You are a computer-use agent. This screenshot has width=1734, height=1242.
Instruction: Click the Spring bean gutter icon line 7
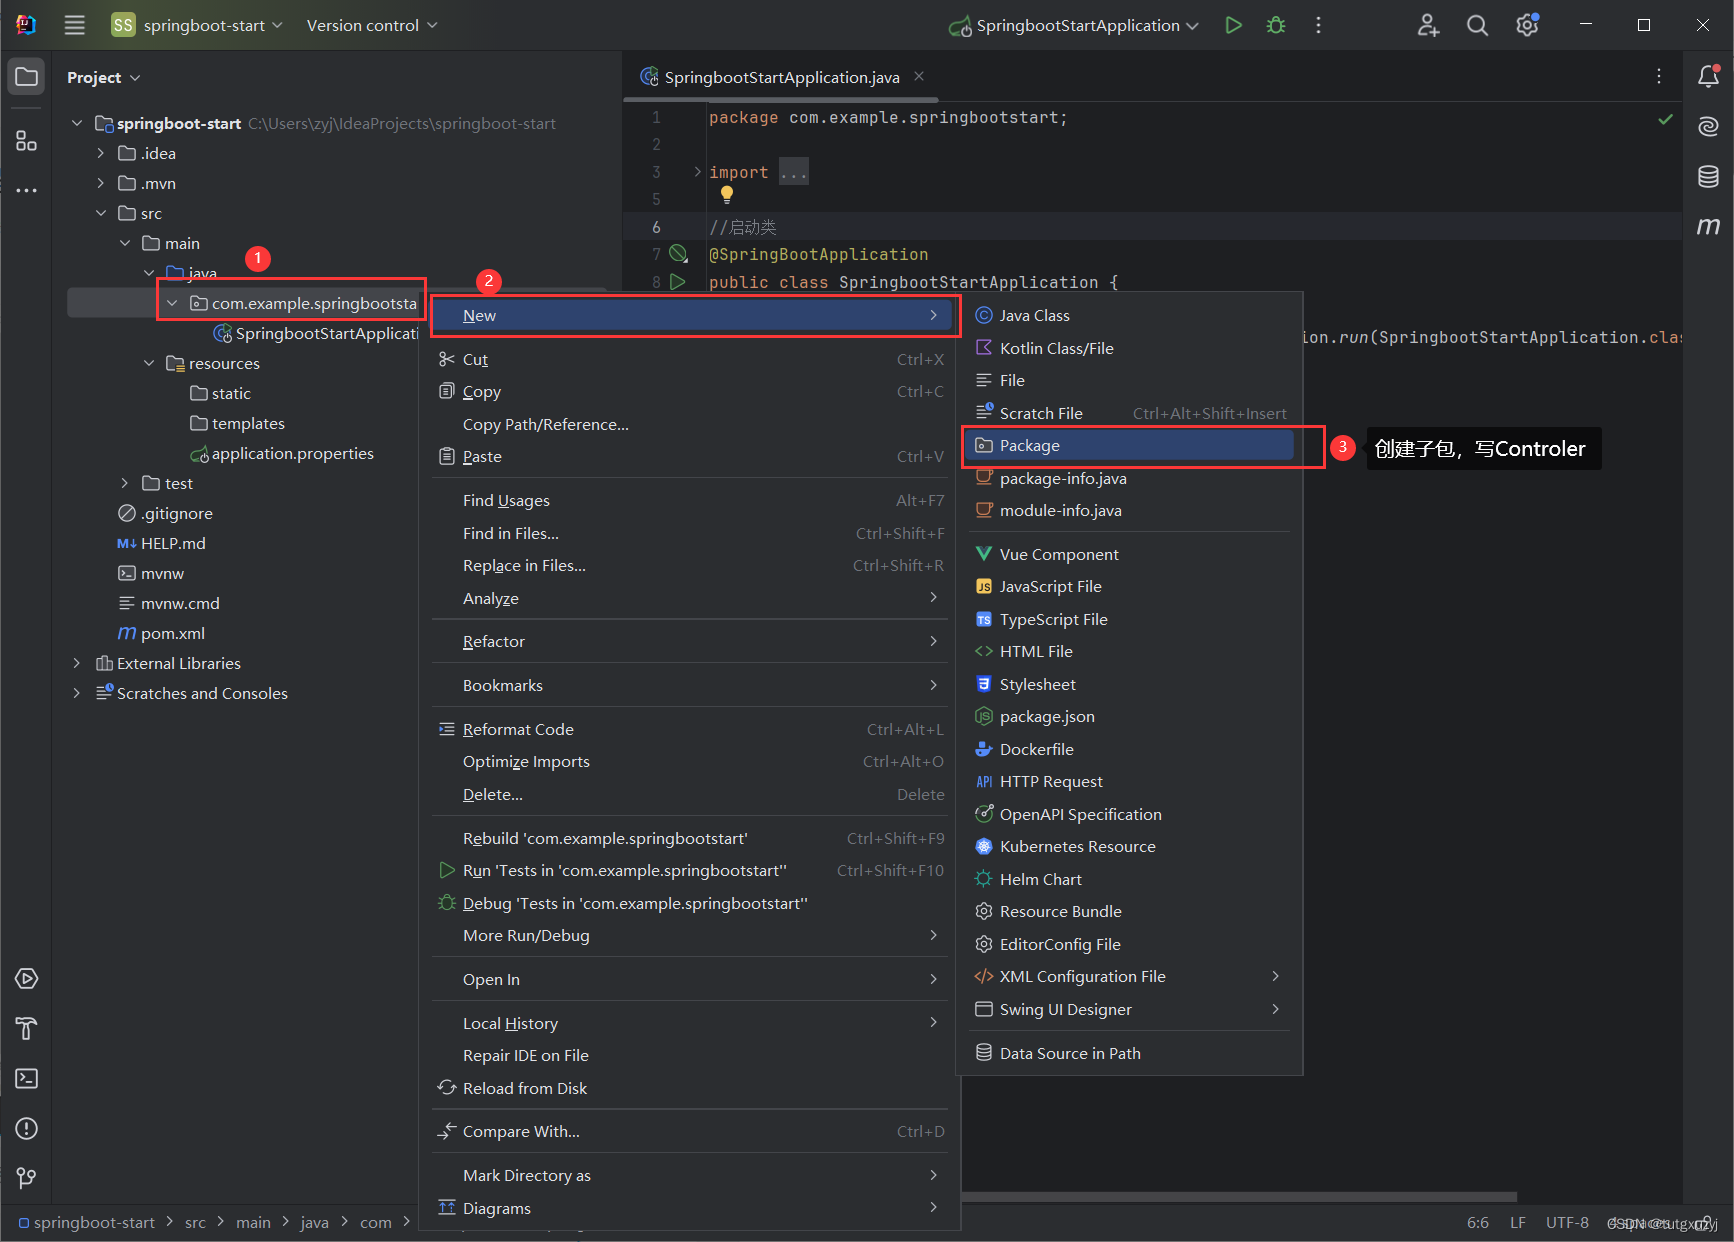point(678,253)
